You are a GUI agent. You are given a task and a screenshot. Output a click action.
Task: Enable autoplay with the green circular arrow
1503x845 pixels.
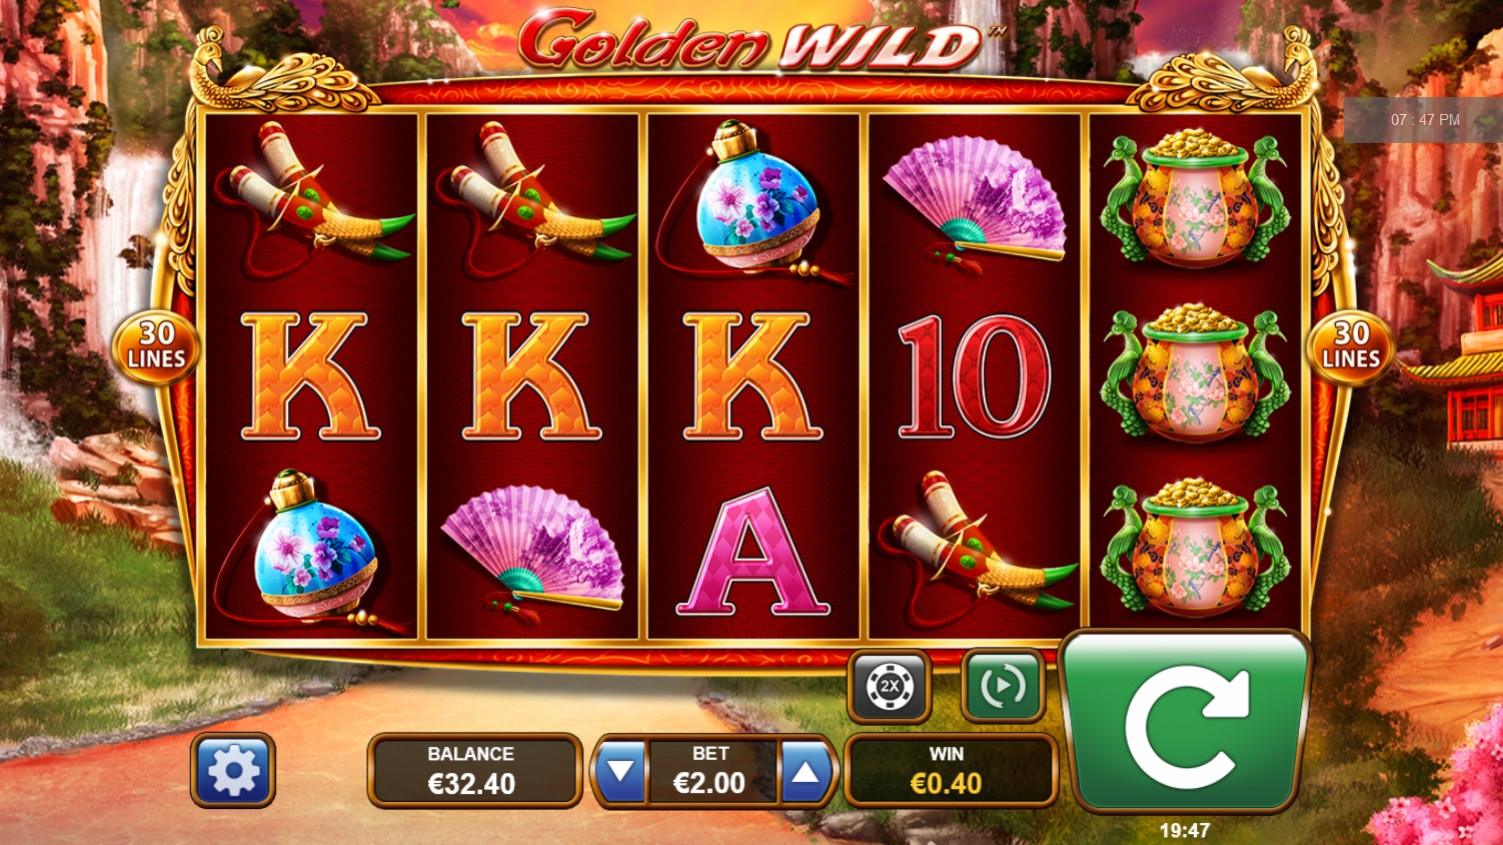(x=1003, y=686)
